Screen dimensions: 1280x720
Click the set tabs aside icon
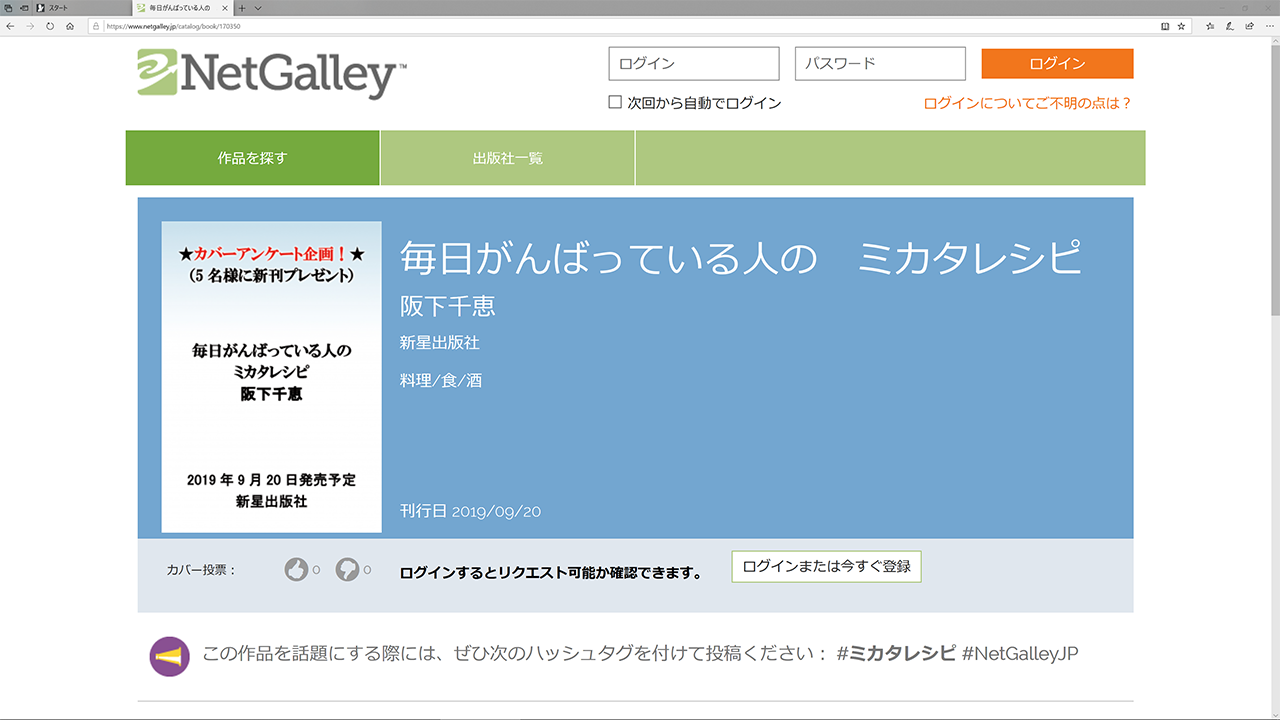coord(24,8)
